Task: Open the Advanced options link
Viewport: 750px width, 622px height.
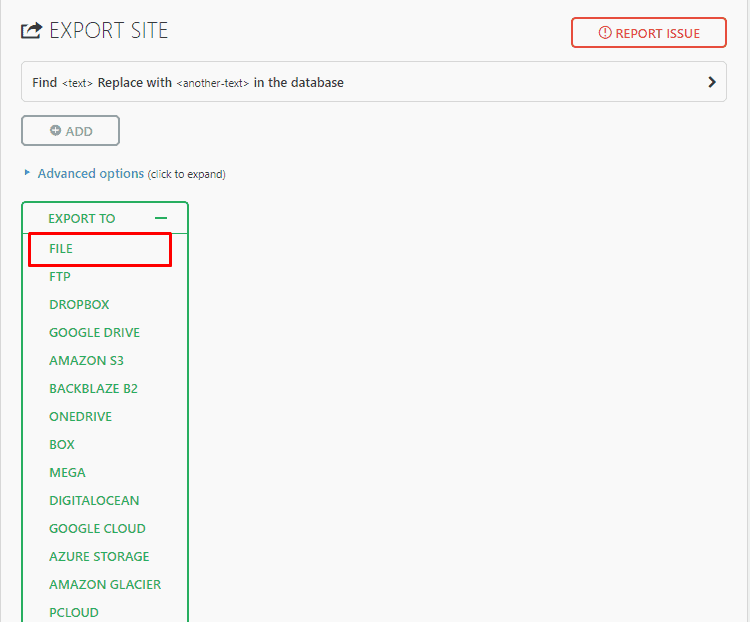Action: coord(91,173)
